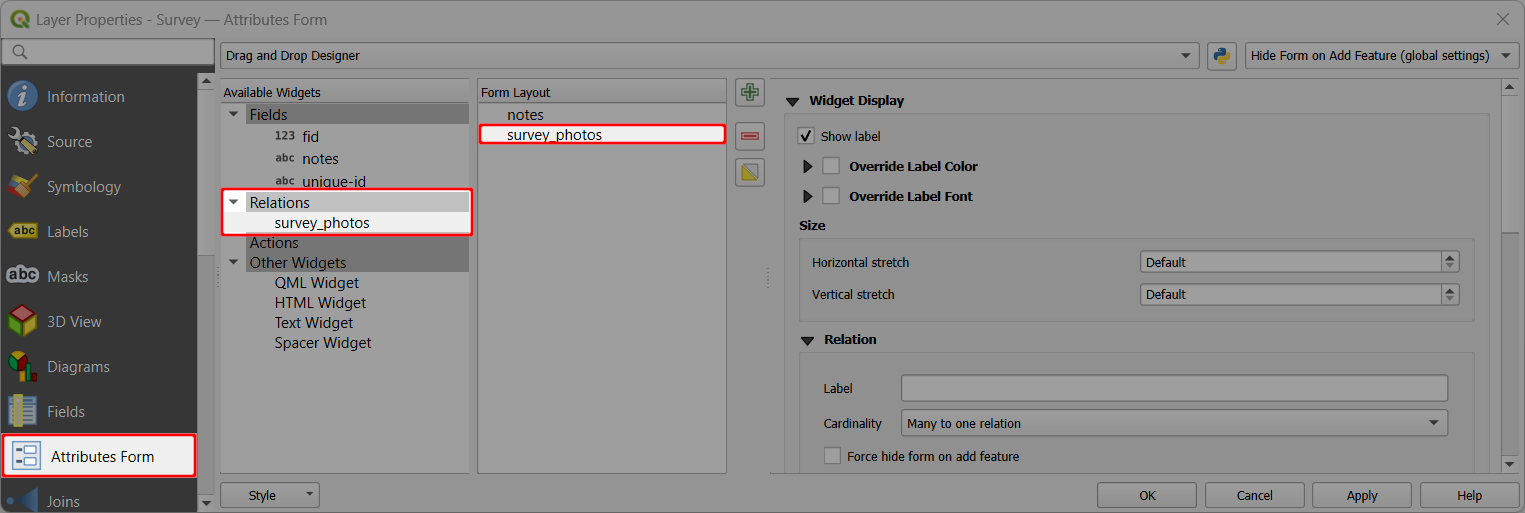1525x513 pixels.
Task: Switch to the Fields tab
Action: pos(66,412)
